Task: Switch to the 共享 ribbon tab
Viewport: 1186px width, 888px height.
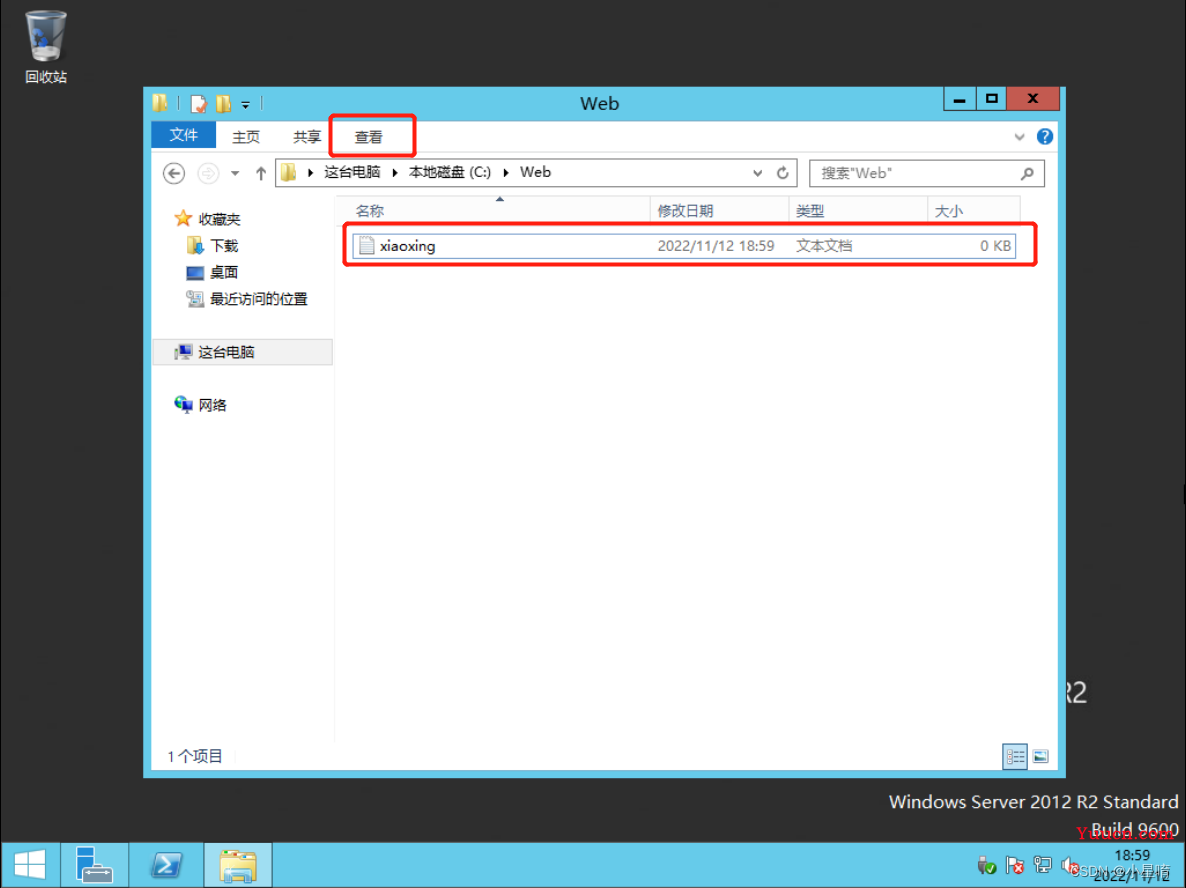Action: point(306,136)
